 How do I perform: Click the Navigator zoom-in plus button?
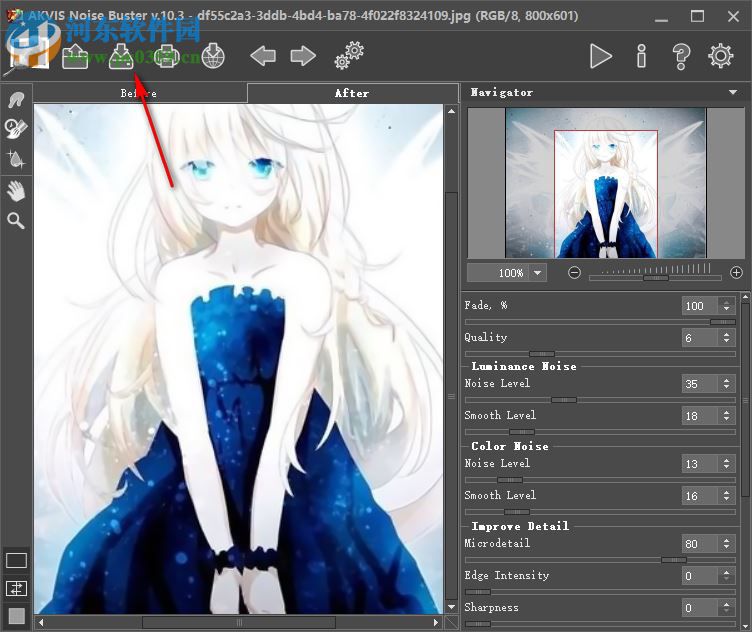736,273
